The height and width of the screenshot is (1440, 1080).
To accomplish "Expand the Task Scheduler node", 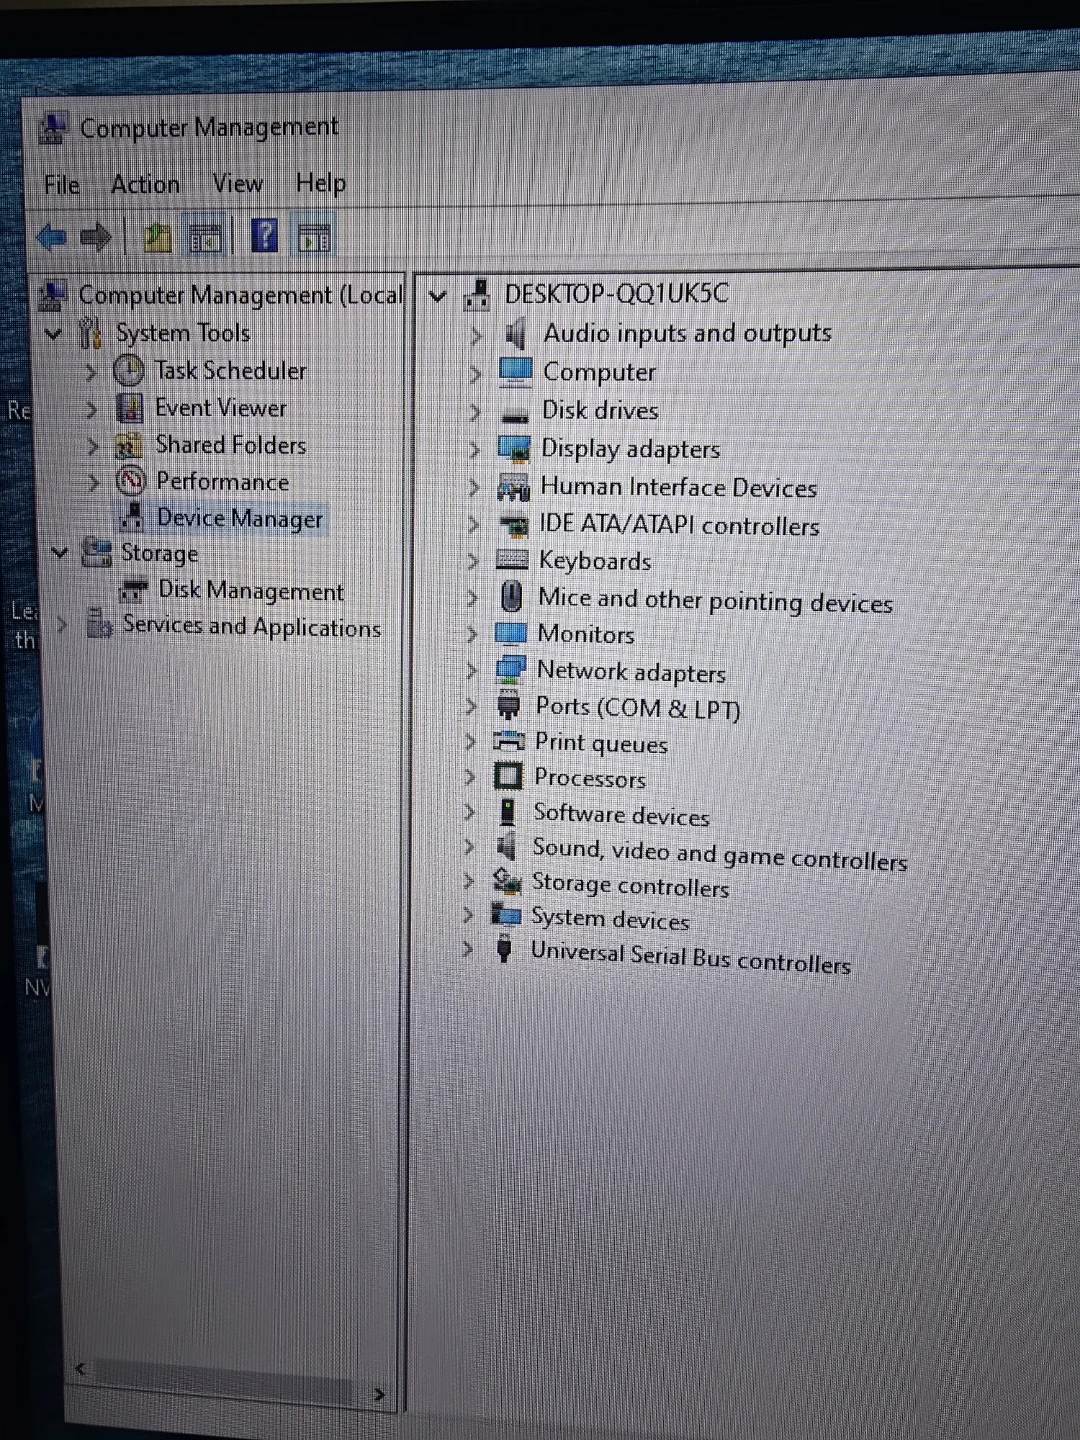I will tap(92, 372).
